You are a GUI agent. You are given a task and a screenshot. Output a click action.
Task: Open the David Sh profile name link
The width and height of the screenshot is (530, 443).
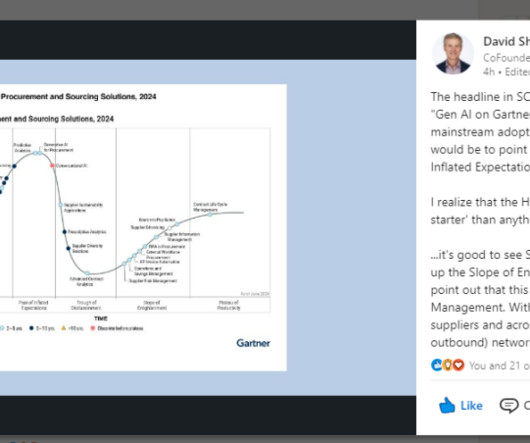pyautogui.click(x=506, y=41)
